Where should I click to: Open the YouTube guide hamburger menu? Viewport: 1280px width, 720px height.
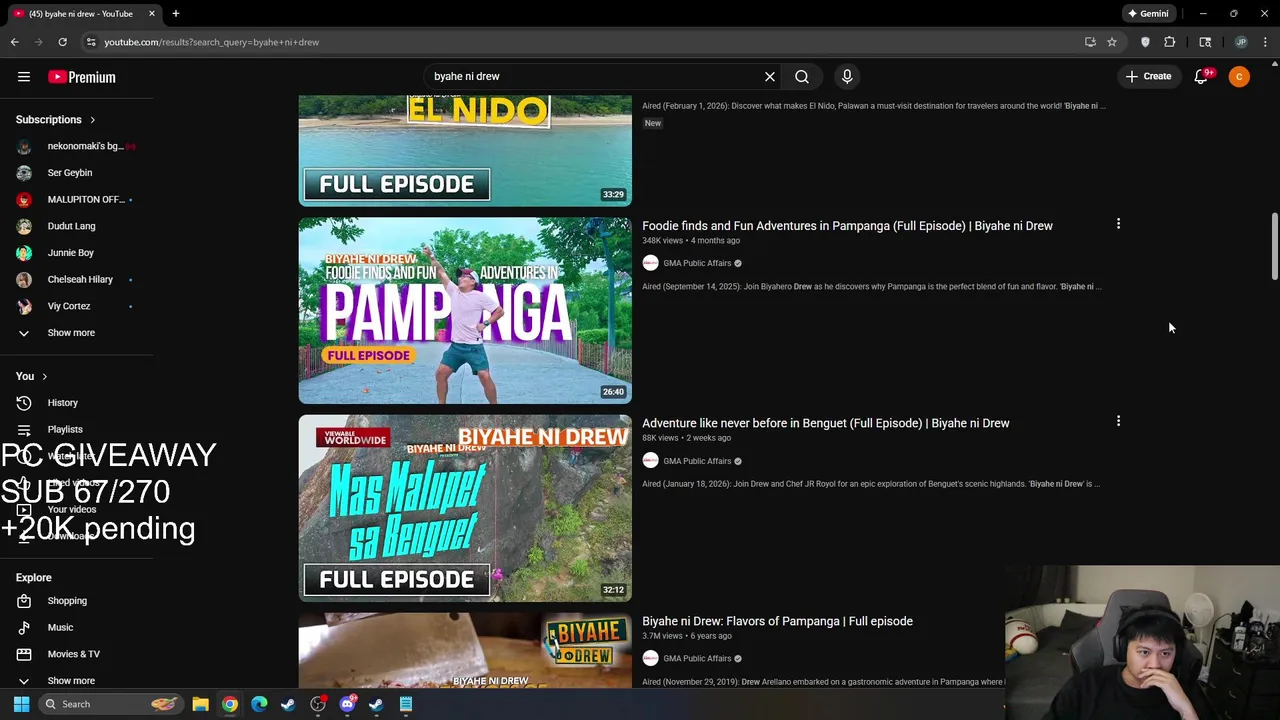click(24, 76)
